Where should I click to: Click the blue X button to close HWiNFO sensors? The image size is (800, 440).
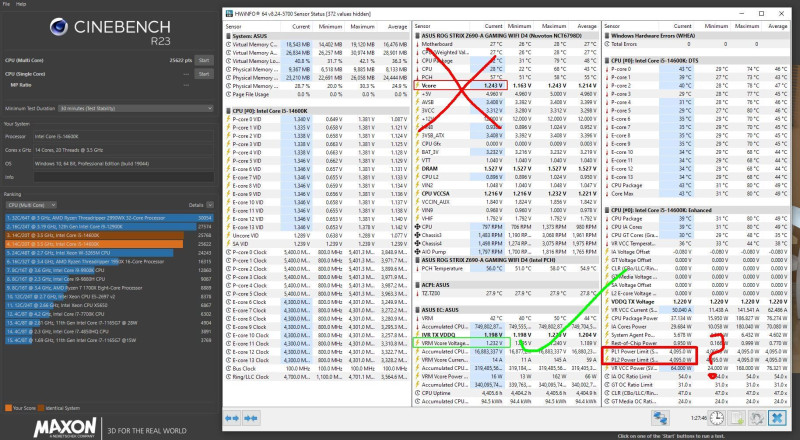(777, 418)
